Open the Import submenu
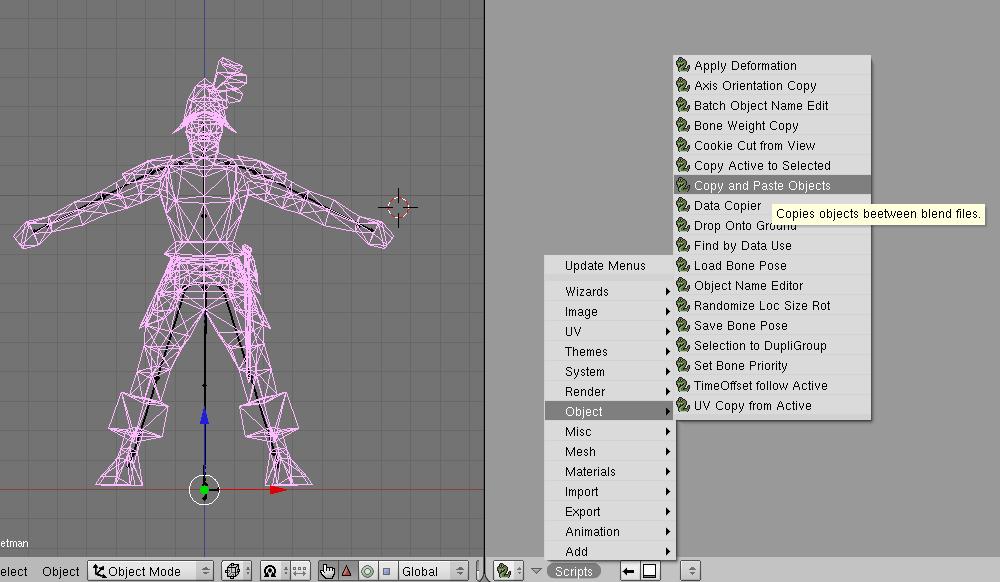 [x=609, y=491]
